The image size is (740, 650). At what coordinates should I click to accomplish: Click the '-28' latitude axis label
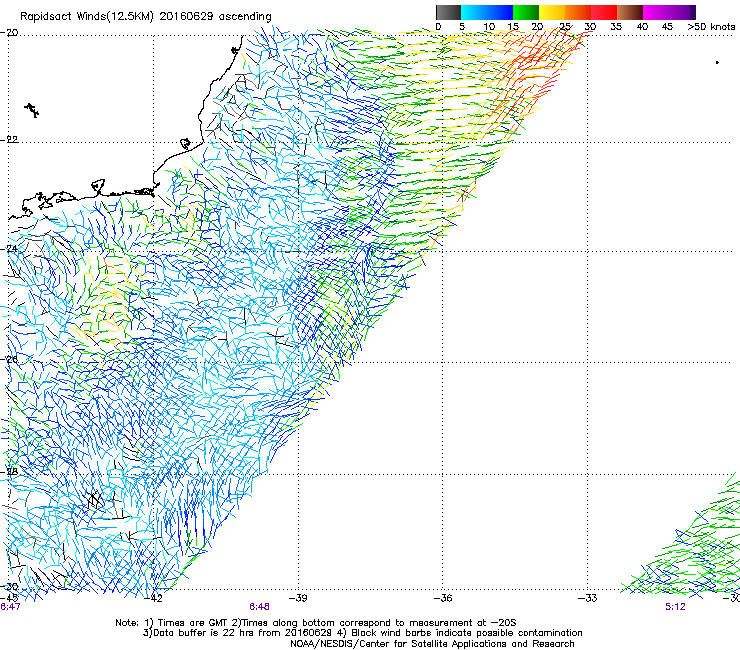[x=10, y=471]
